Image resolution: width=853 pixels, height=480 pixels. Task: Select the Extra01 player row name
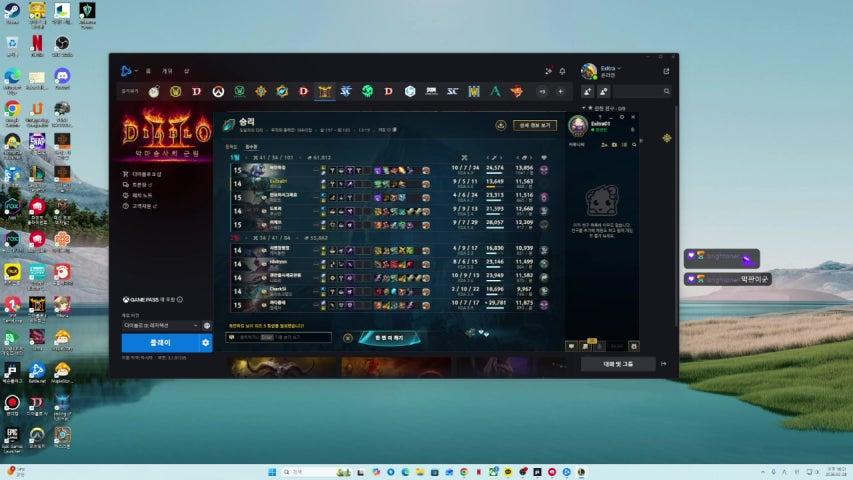pyautogui.click(x=278, y=181)
